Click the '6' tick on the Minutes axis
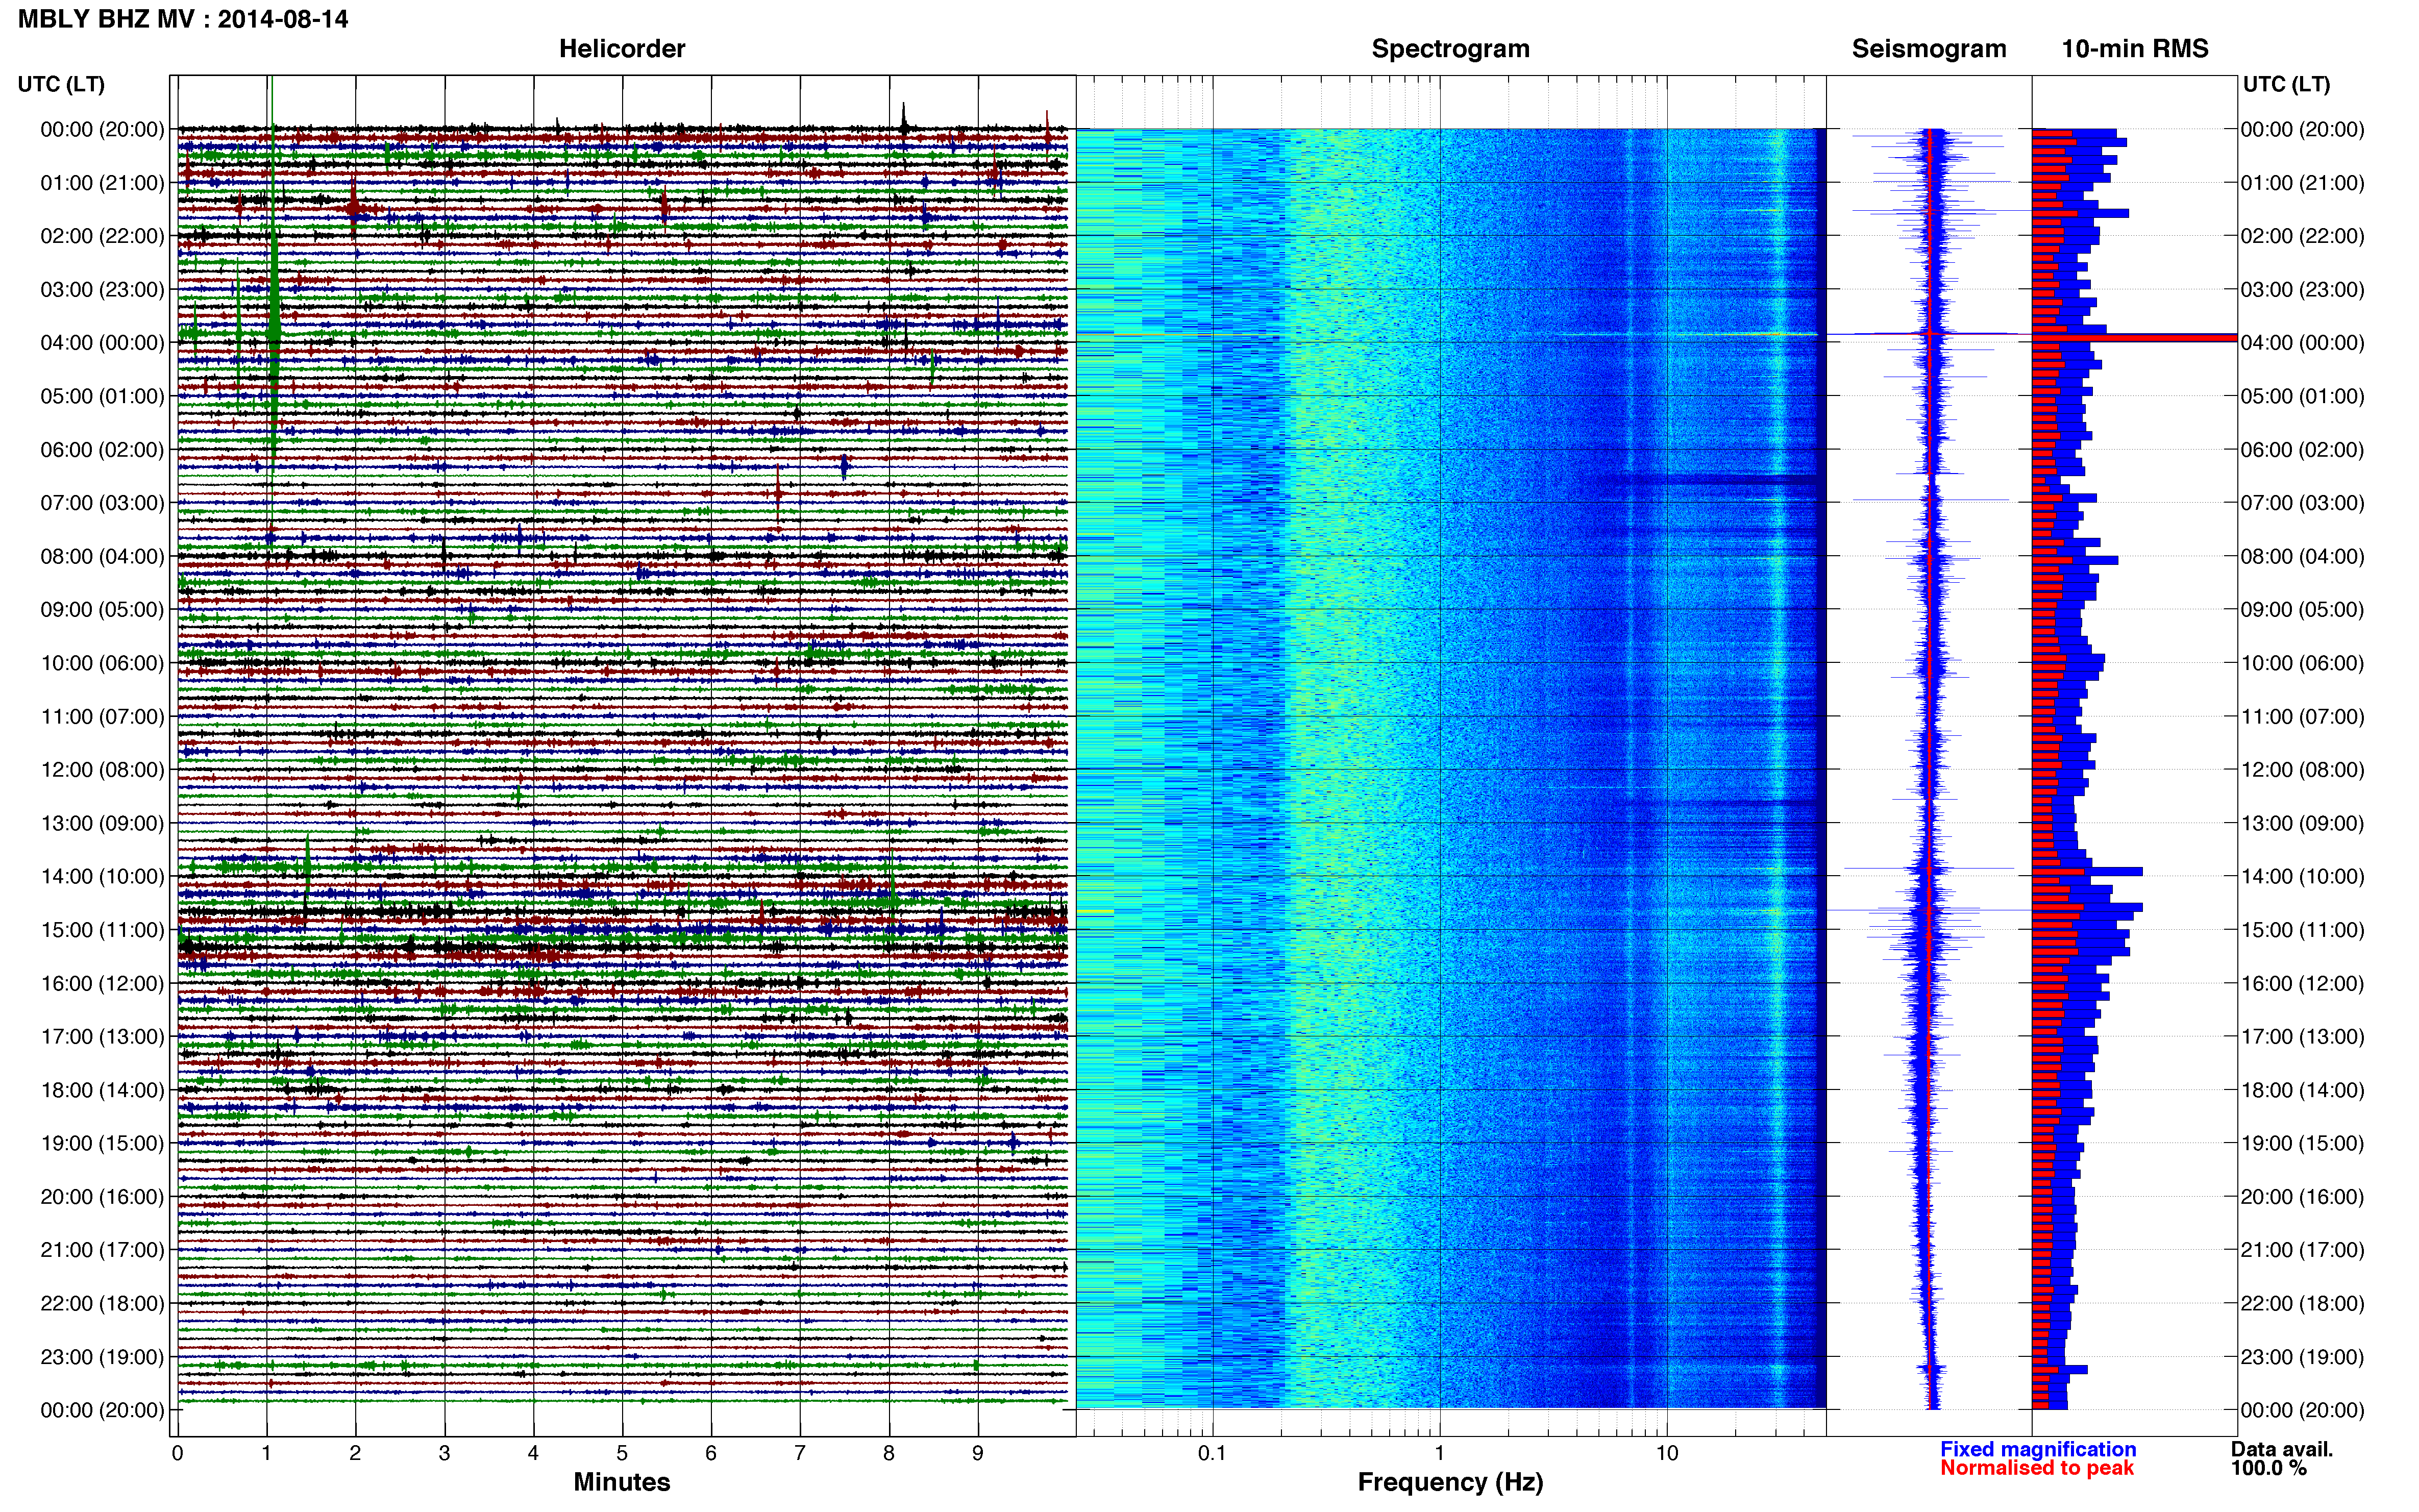This screenshot has height=1512, width=2419. [x=711, y=1454]
